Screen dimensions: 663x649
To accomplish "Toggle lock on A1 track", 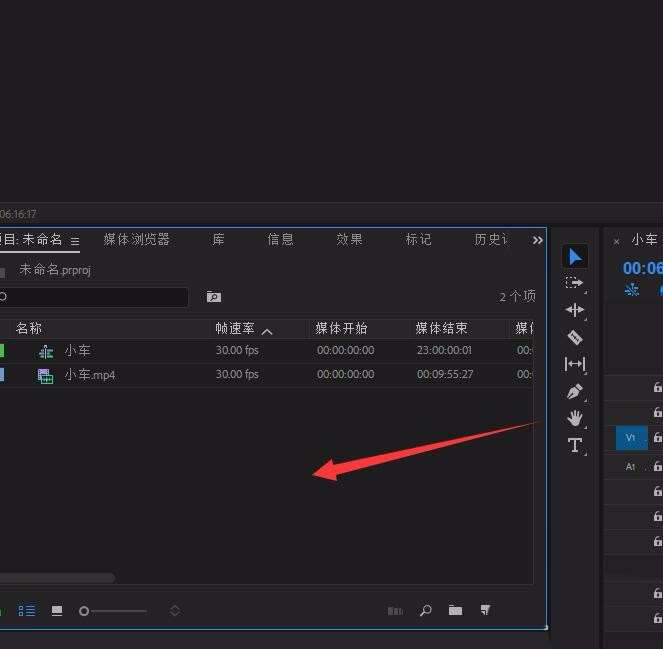I will pyautogui.click(x=658, y=466).
